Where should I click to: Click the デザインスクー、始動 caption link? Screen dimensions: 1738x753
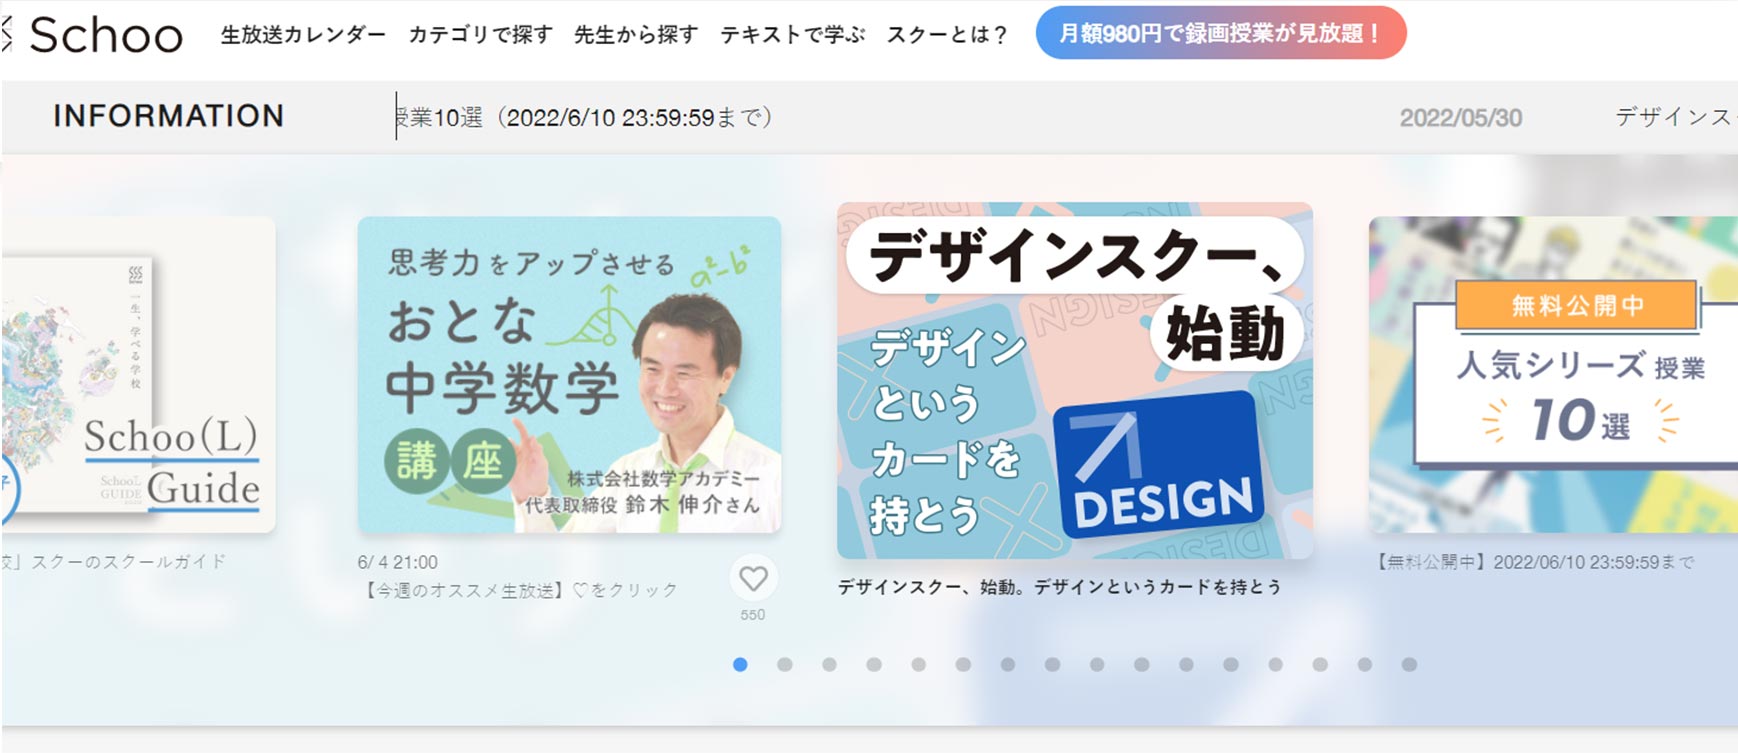click(x=1059, y=587)
